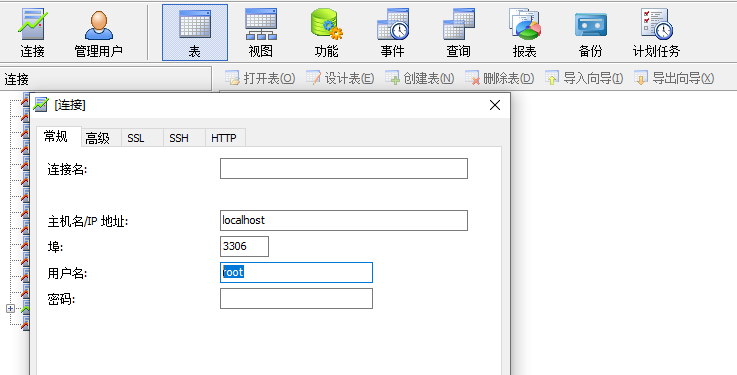737x375 pixels.
Task: Click the 密码 password field
Action: point(296,298)
